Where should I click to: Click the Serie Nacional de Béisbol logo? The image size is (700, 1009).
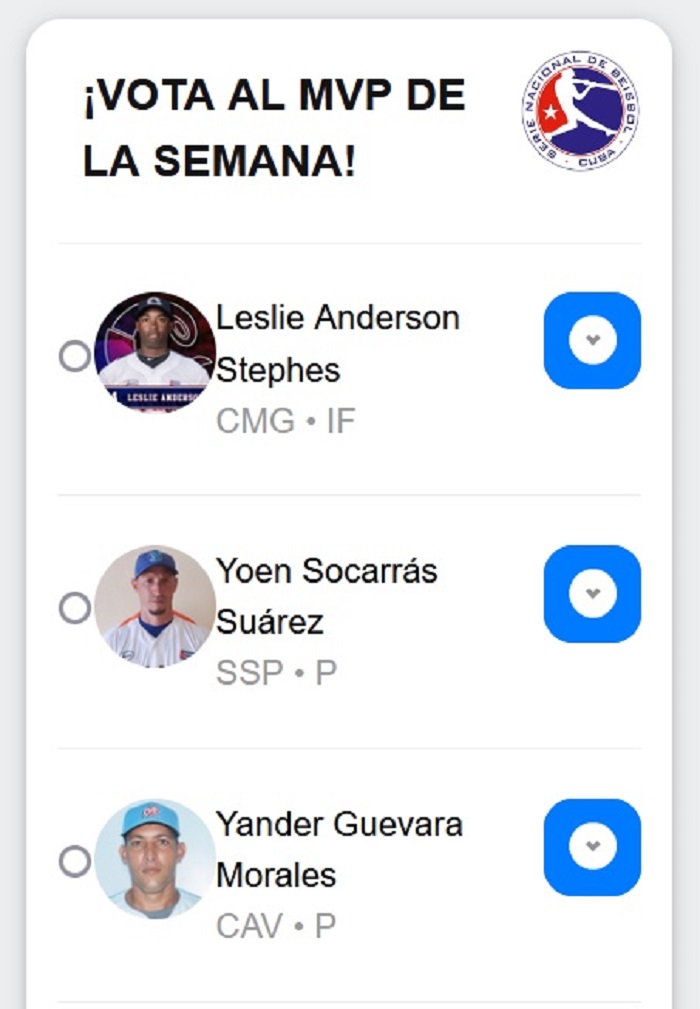[x=580, y=111]
